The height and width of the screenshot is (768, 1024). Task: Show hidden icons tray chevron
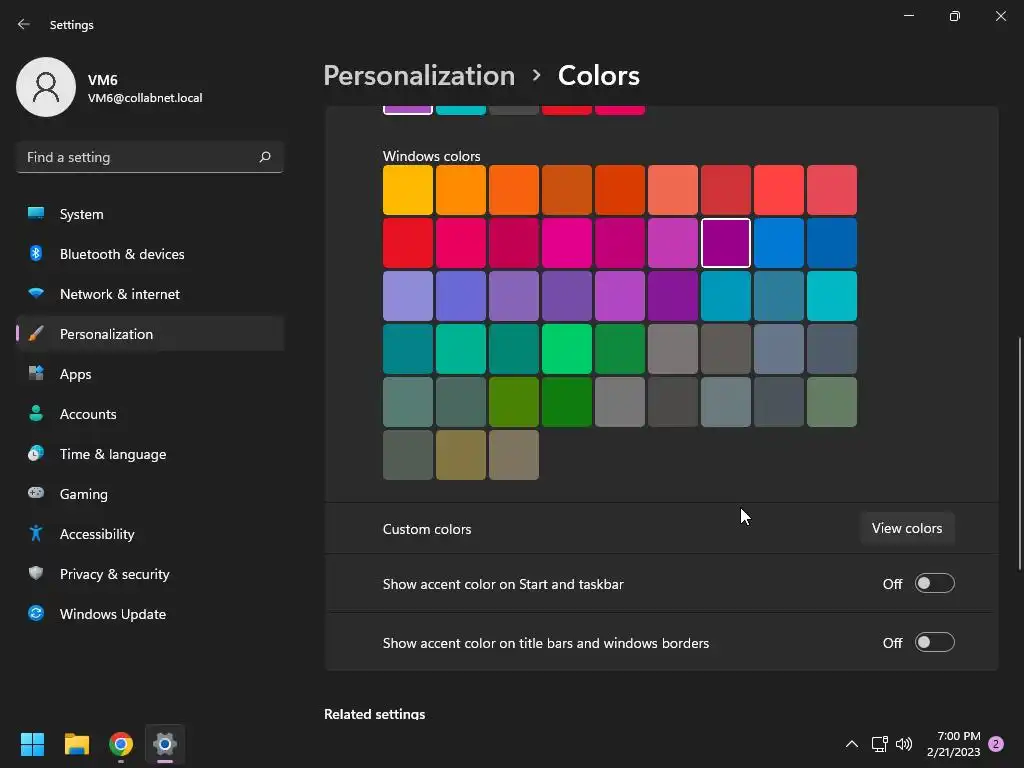click(x=852, y=744)
